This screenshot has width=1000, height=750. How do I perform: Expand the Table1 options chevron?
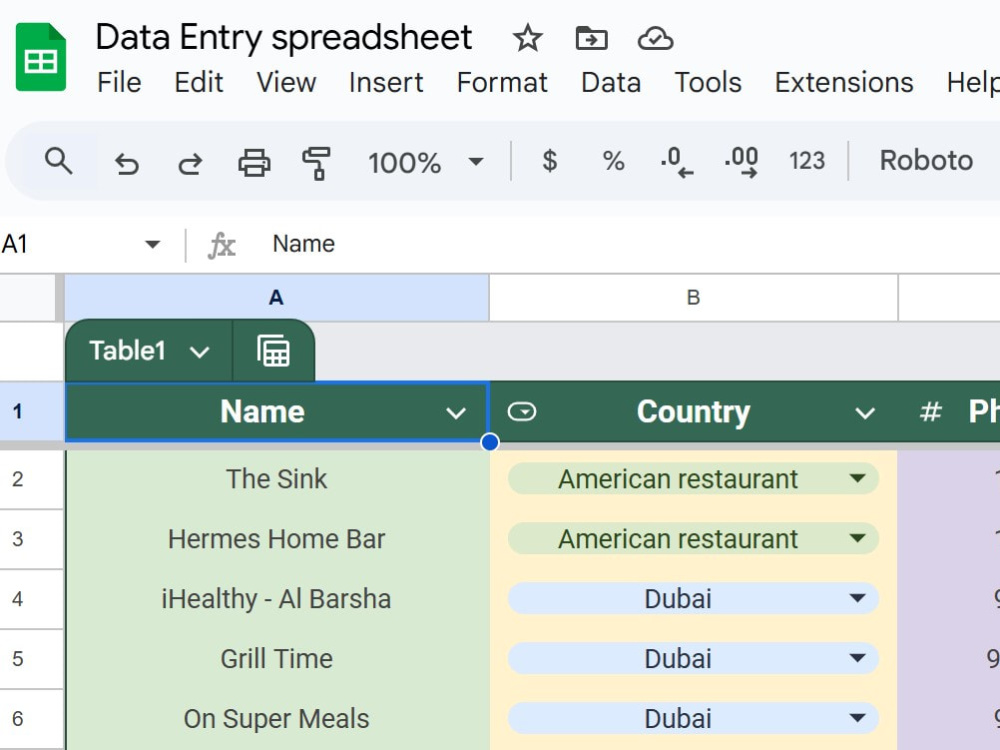click(200, 351)
